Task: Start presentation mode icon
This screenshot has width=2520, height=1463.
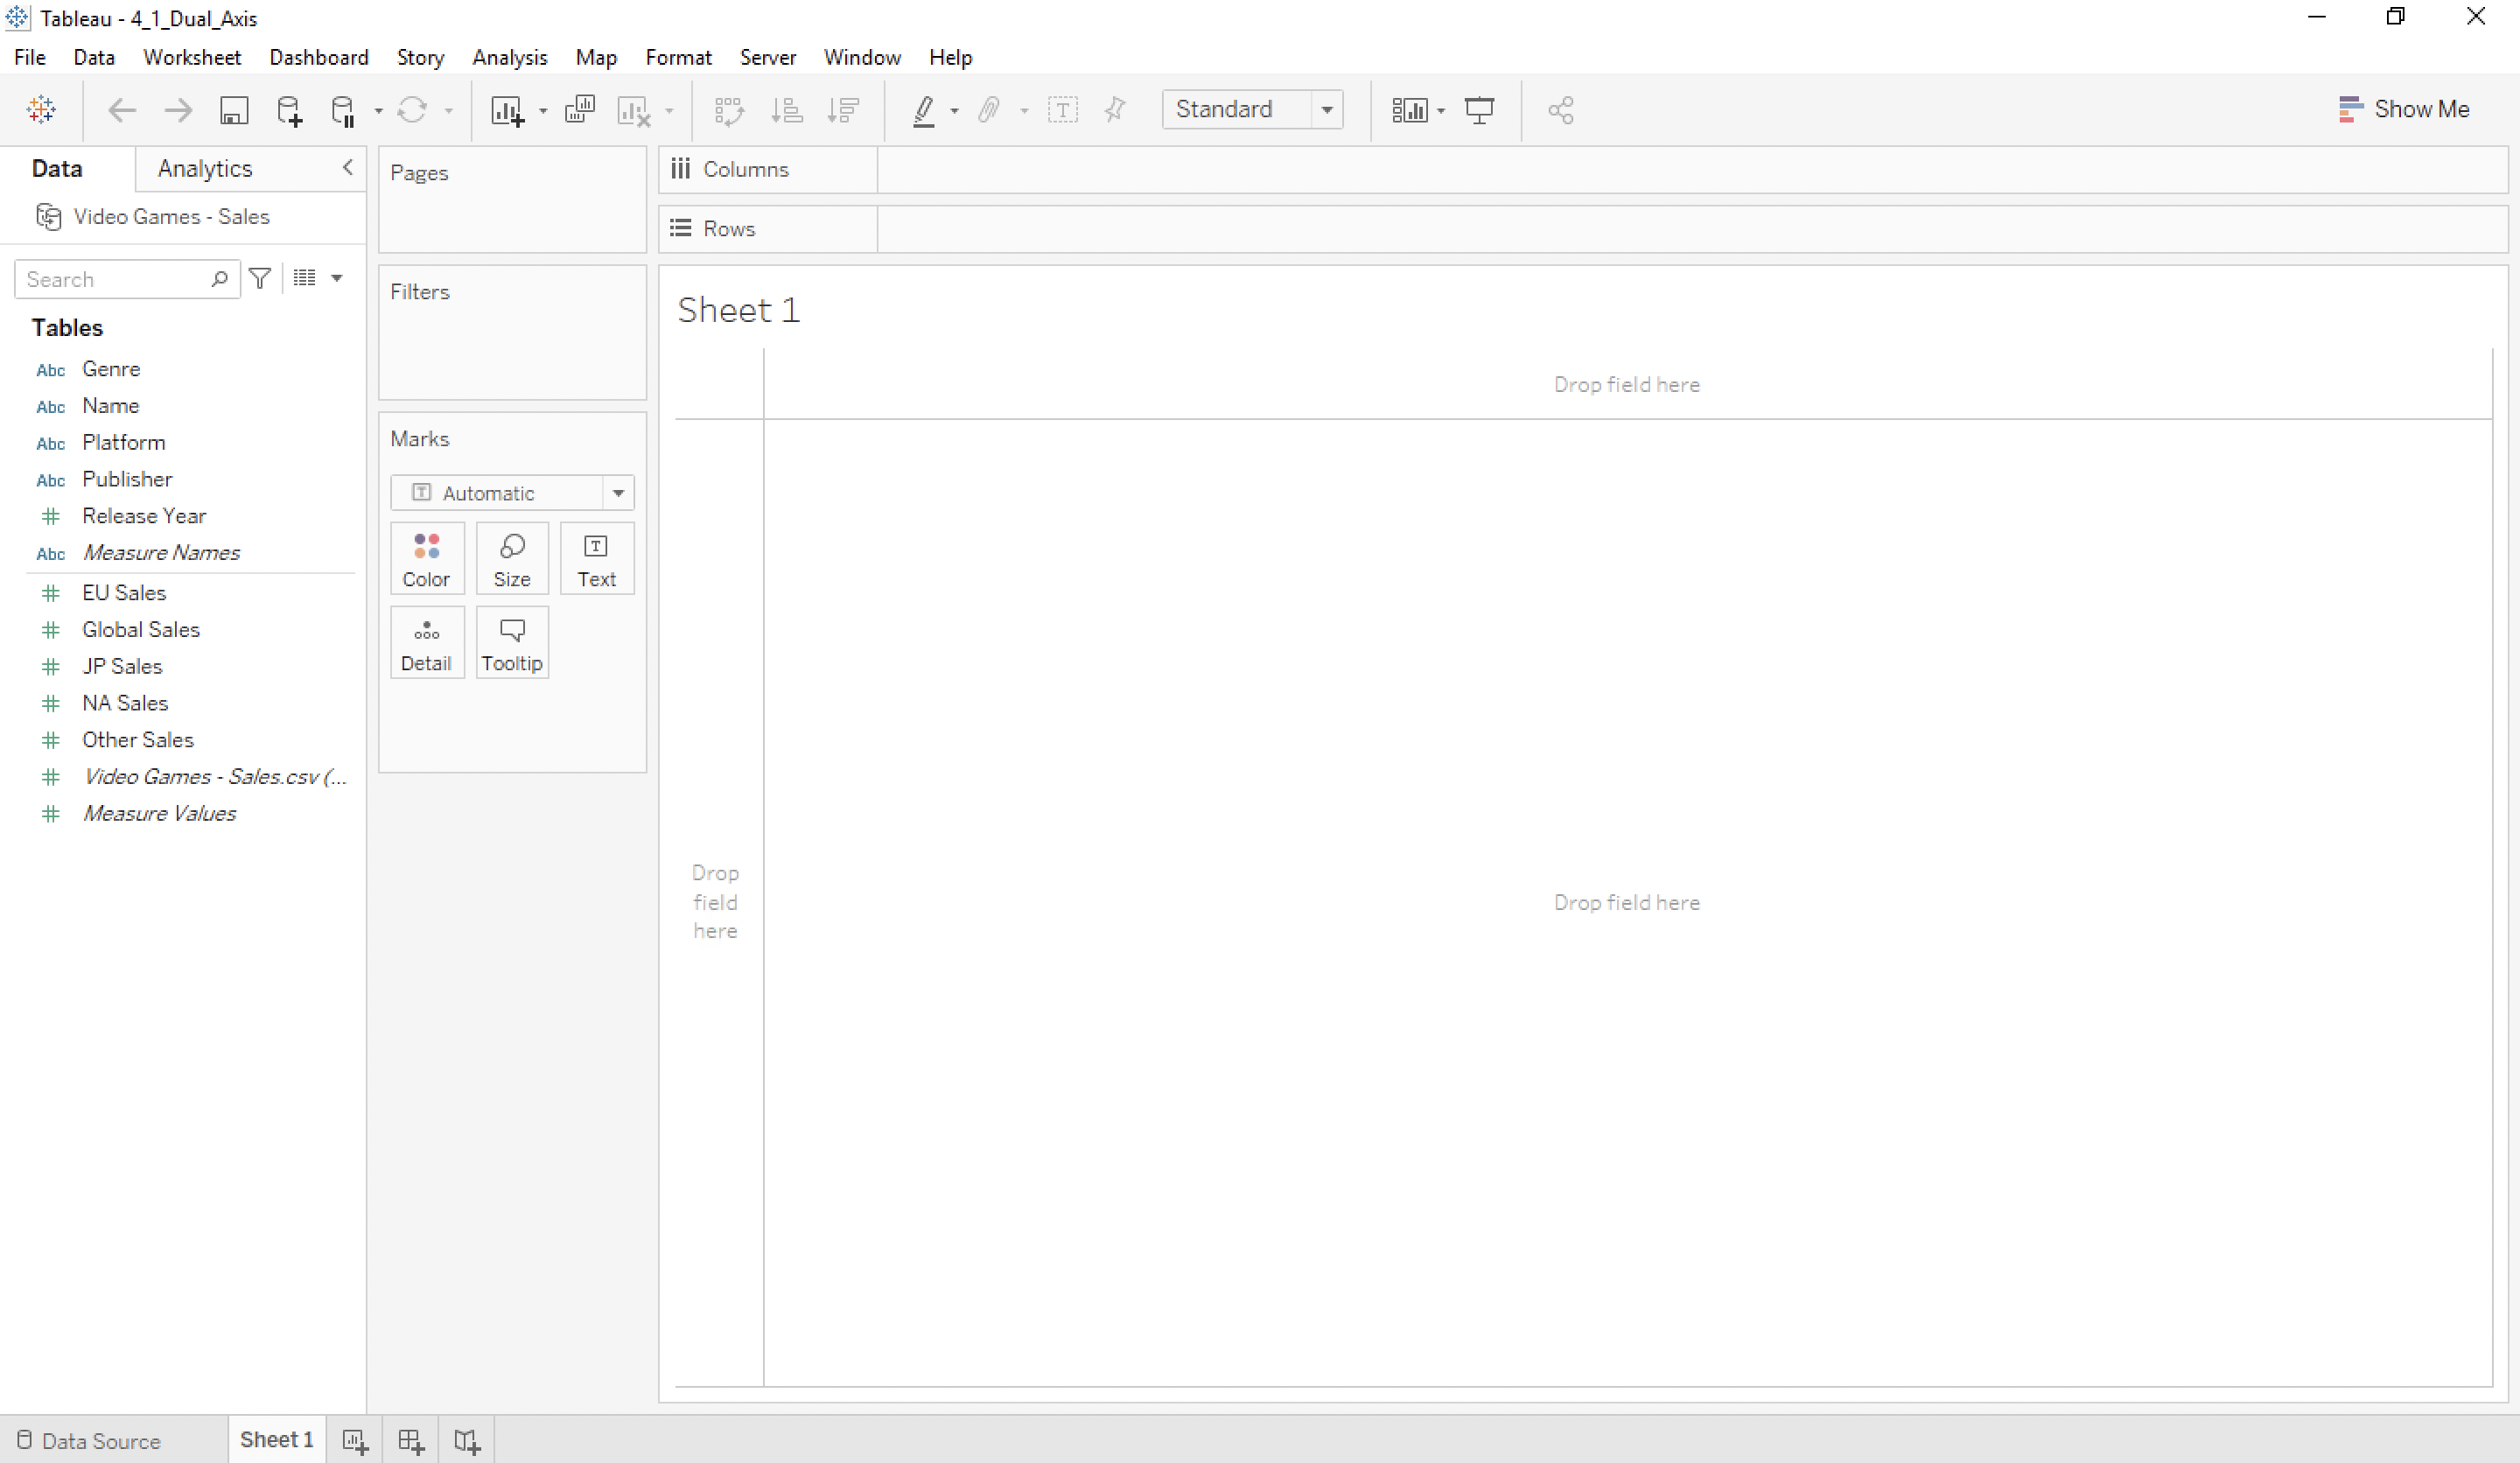Action: point(1479,110)
